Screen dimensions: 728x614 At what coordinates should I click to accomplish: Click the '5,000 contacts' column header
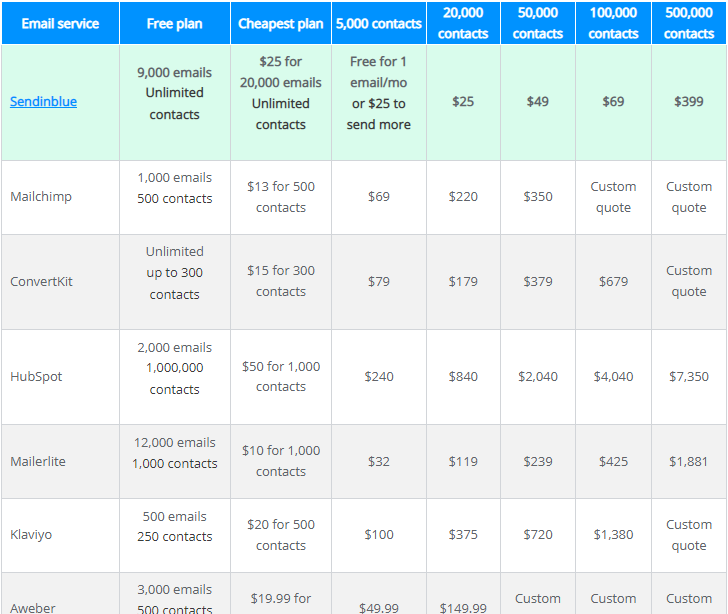(x=379, y=23)
